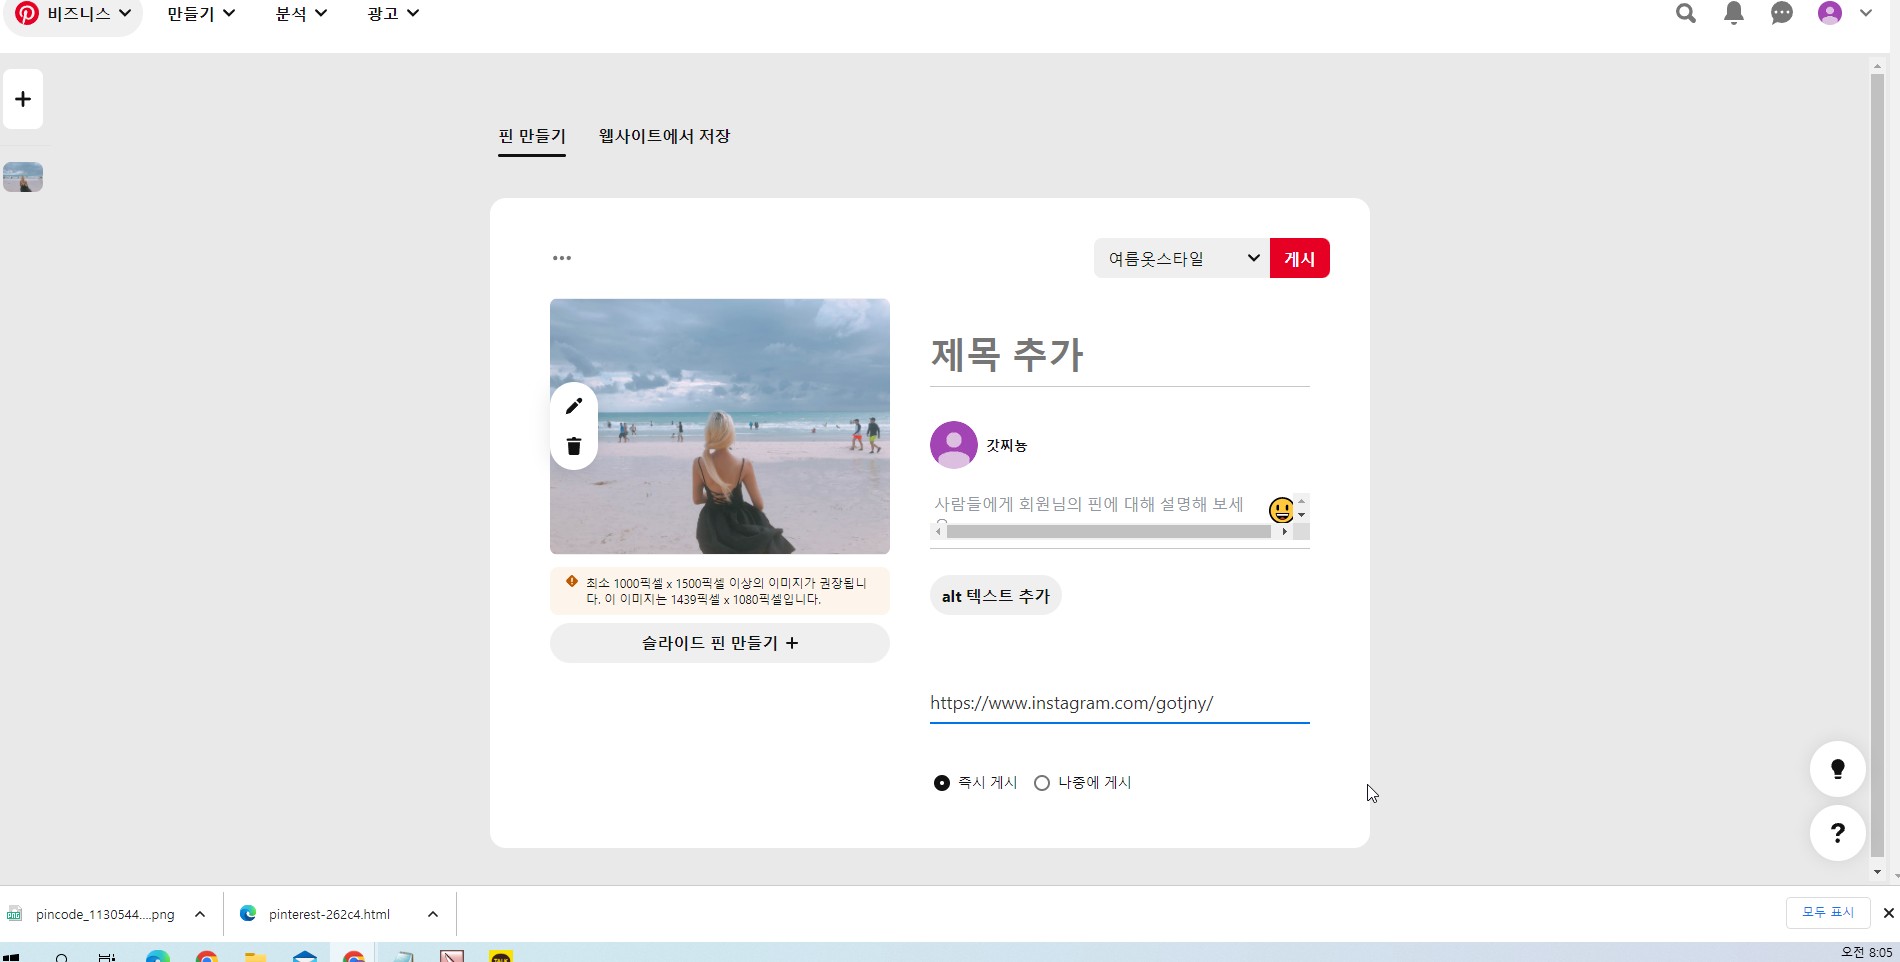
Task: Select the 즉시 게시 radio button
Action: click(942, 783)
